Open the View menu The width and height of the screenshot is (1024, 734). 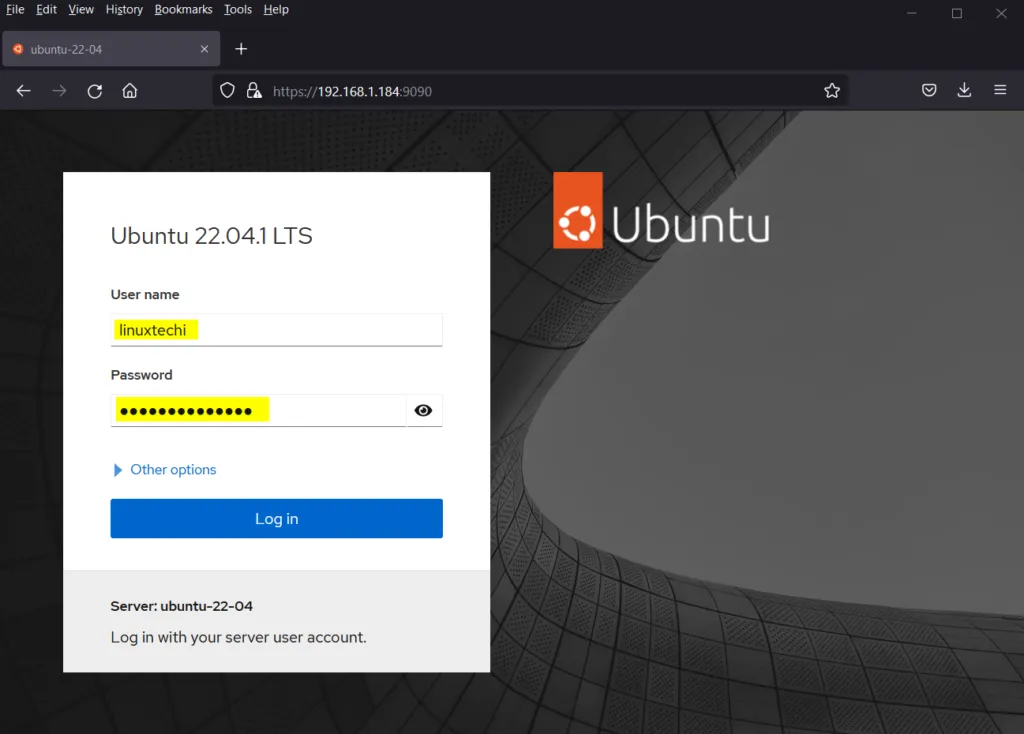click(x=81, y=10)
